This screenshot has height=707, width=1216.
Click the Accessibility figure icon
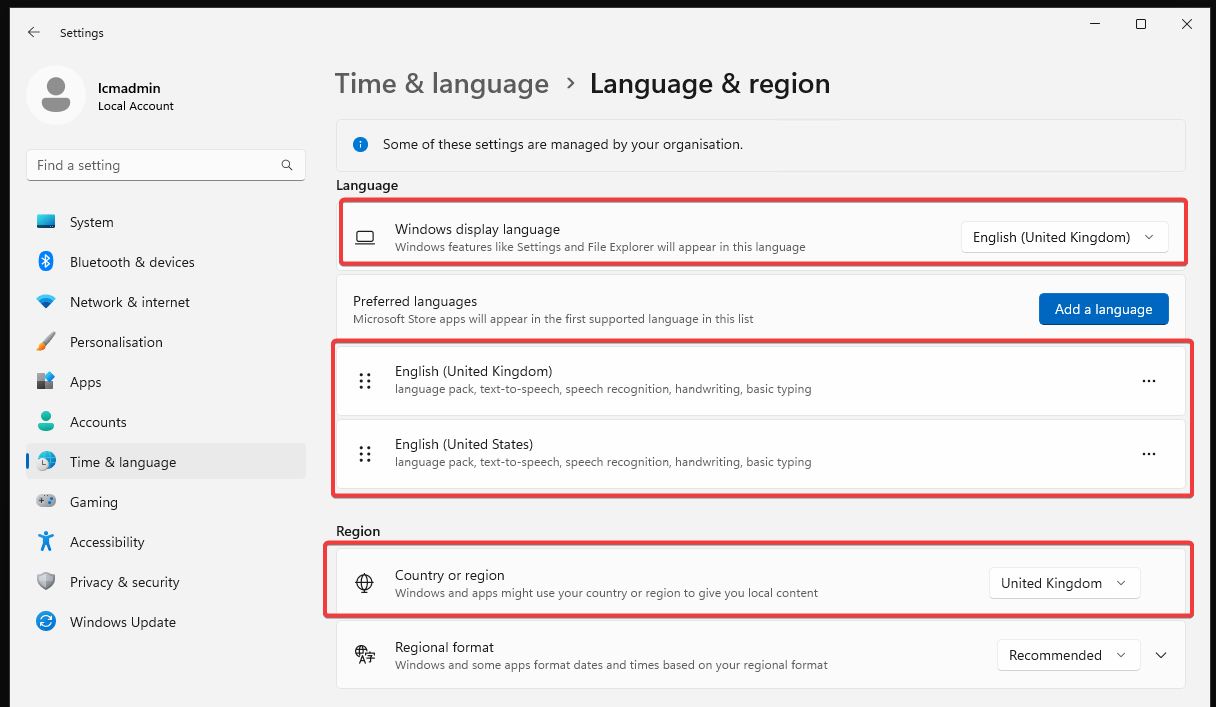(x=46, y=542)
